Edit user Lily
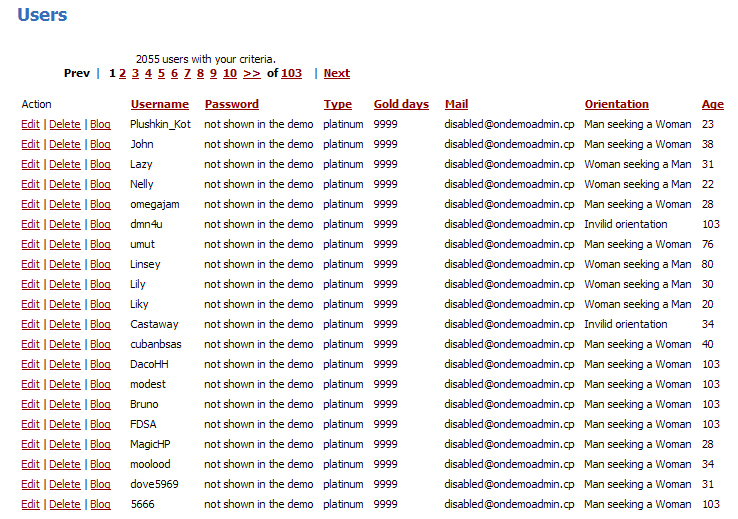 pos(30,284)
